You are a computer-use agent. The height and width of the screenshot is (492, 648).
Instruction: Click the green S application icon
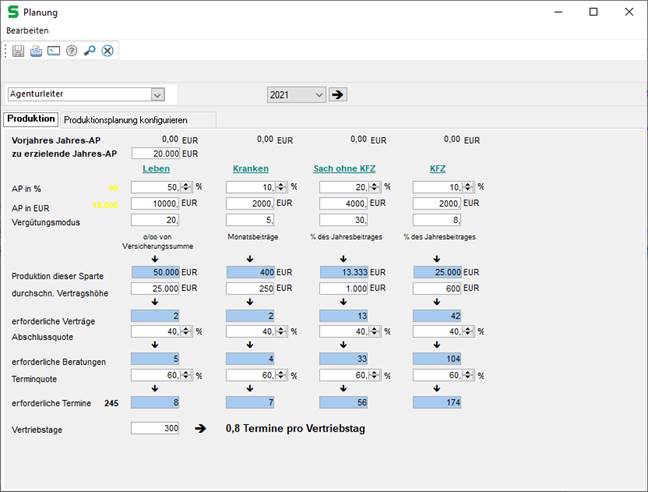tap(12, 12)
